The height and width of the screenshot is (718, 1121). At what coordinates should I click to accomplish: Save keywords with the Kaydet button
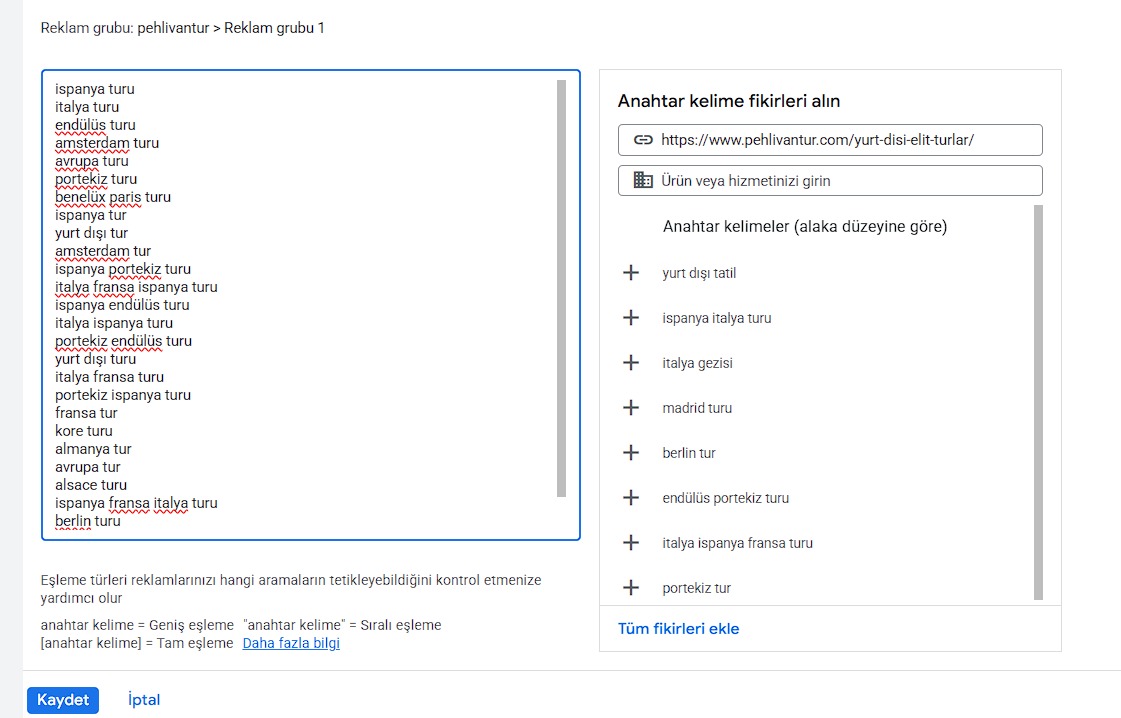pyautogui.click(x=63, y=700)
